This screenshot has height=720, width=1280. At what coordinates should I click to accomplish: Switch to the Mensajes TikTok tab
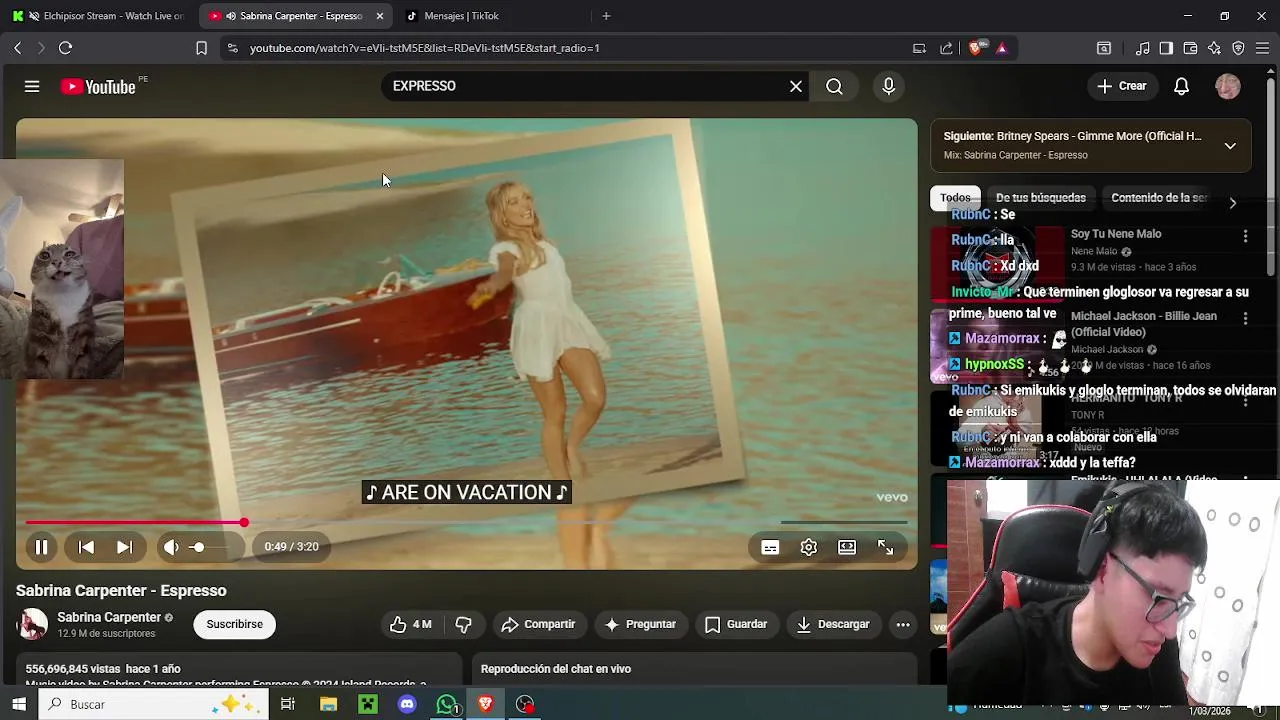pyautogui.click(x=460, y=16)
